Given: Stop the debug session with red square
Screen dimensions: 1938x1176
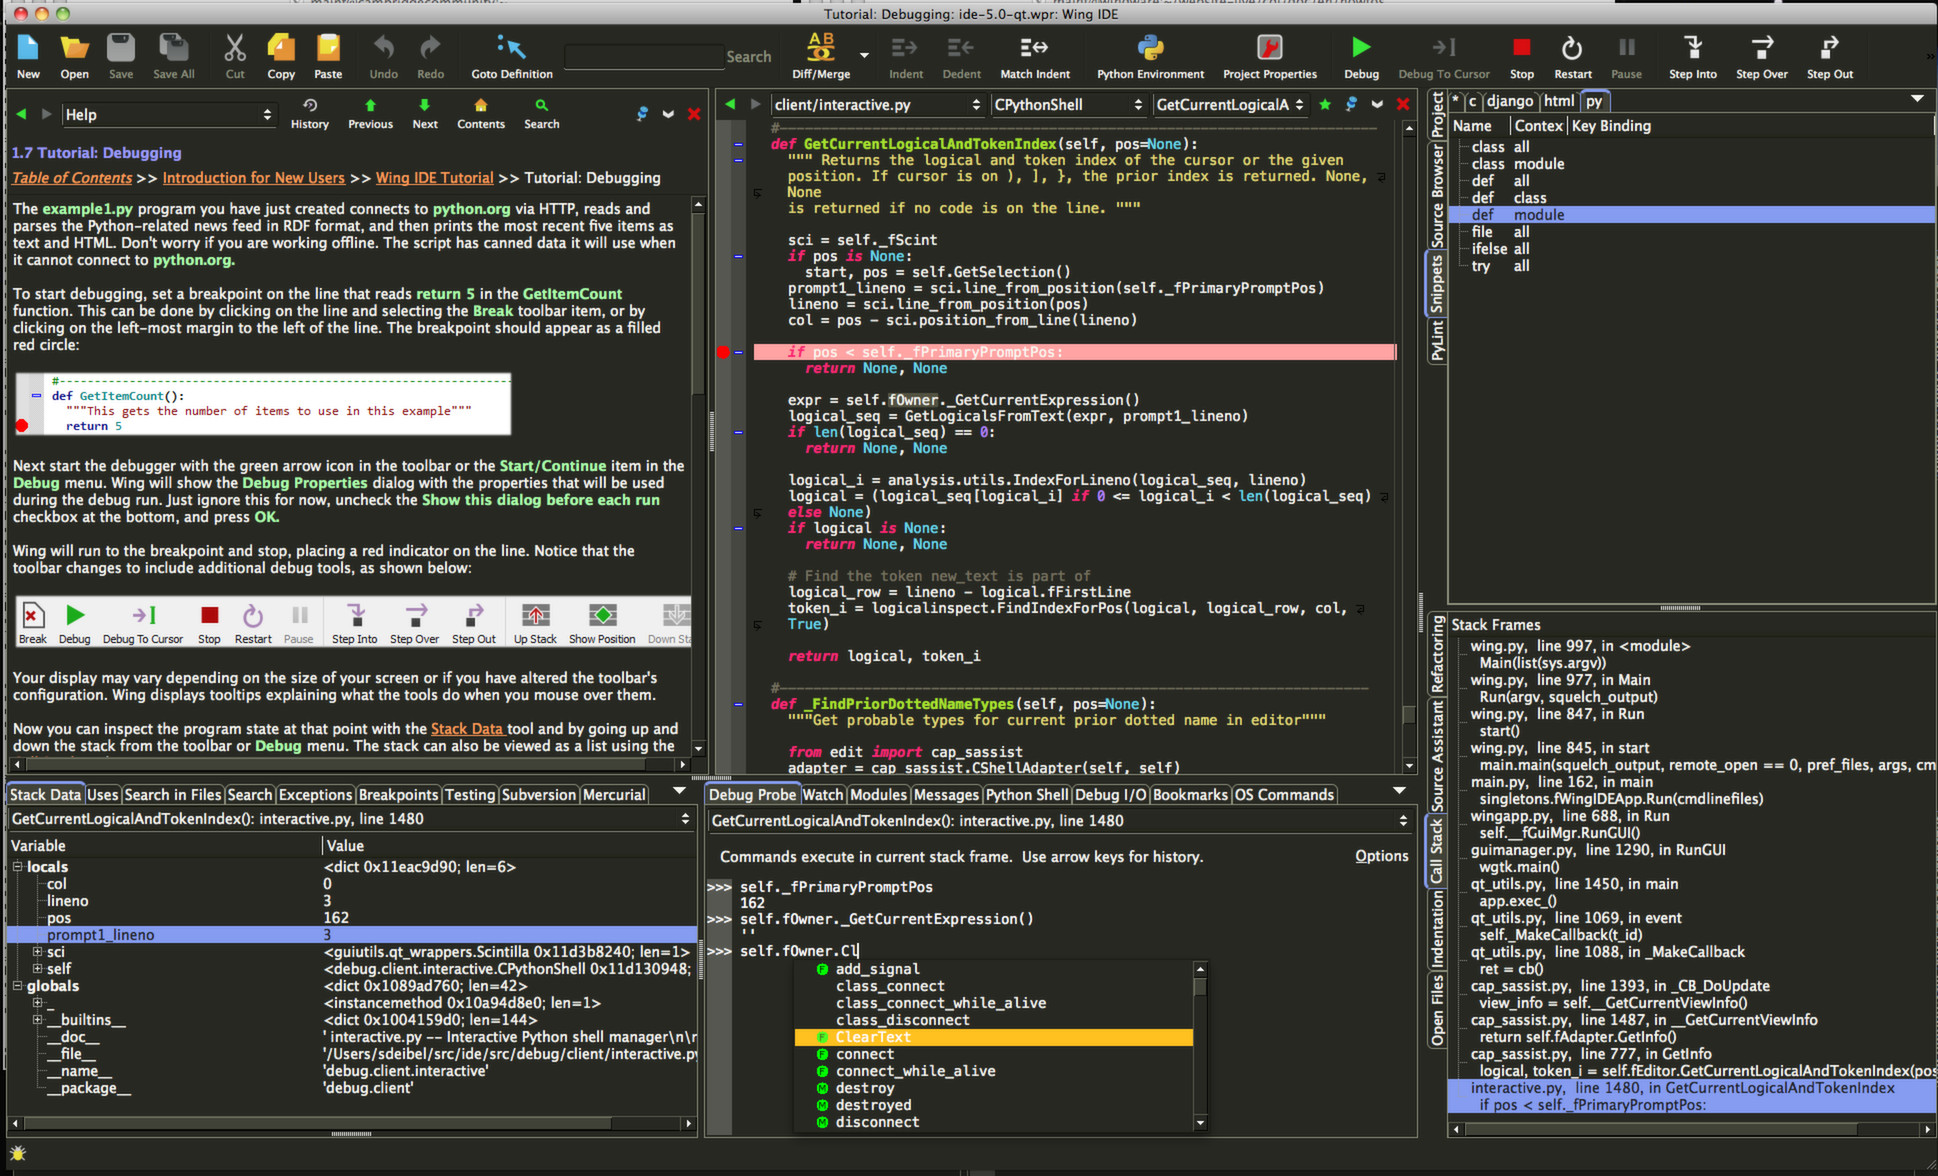Looking at the screenshot, I should [x=1521, y=47].
